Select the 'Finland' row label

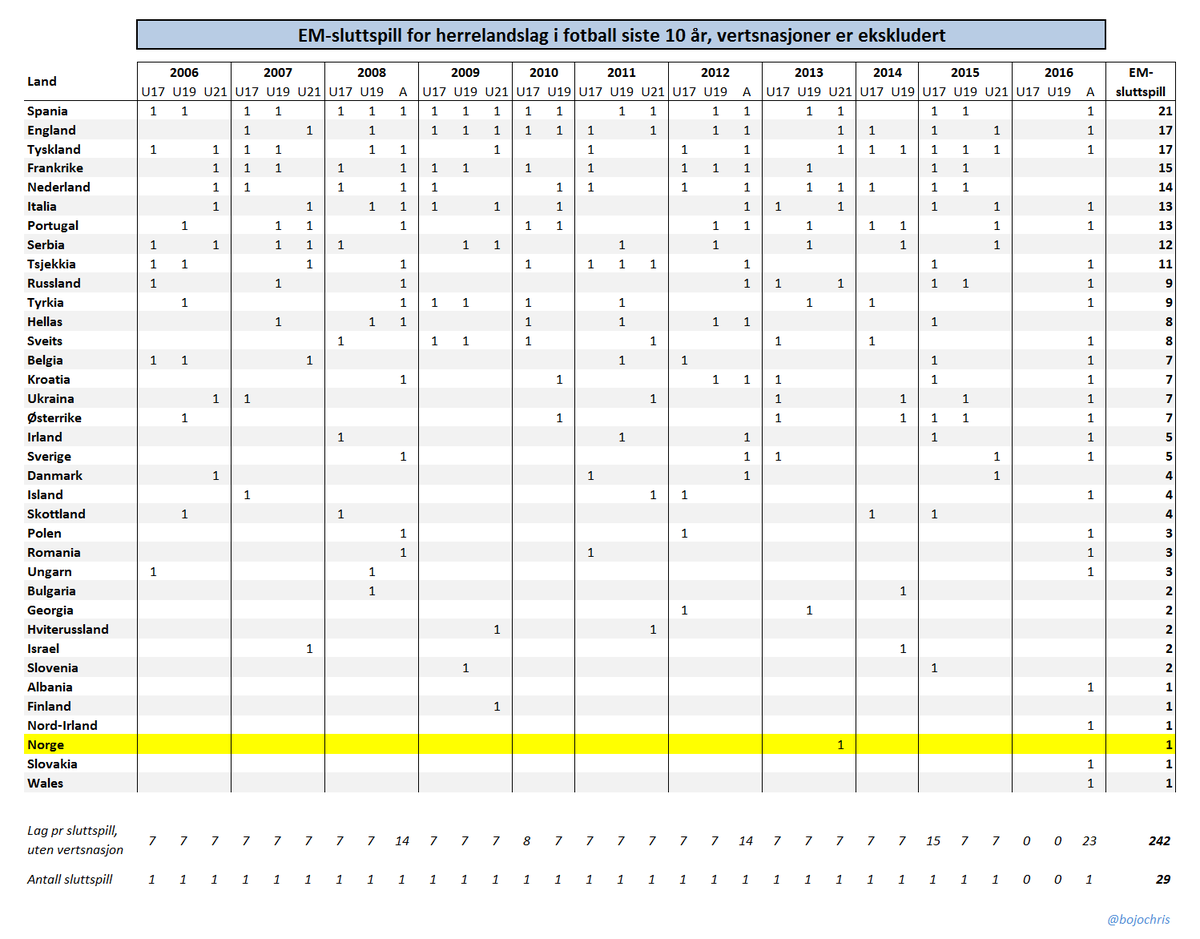[x=49, y=706]
